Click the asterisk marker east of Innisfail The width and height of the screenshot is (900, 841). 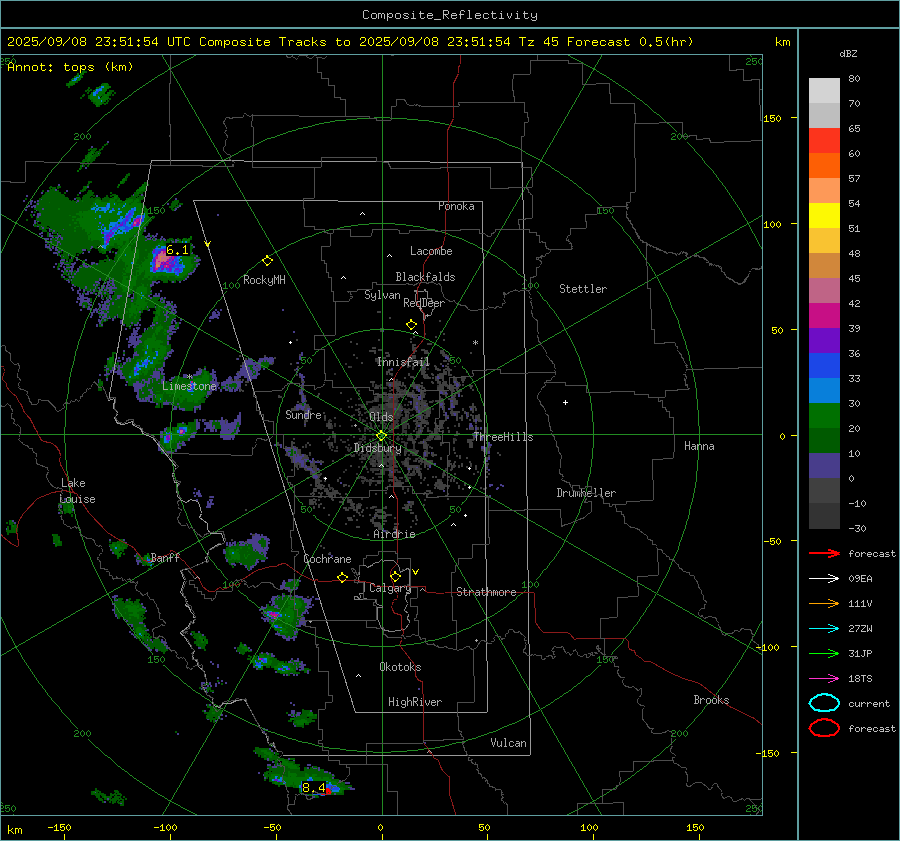pos(475,343)
